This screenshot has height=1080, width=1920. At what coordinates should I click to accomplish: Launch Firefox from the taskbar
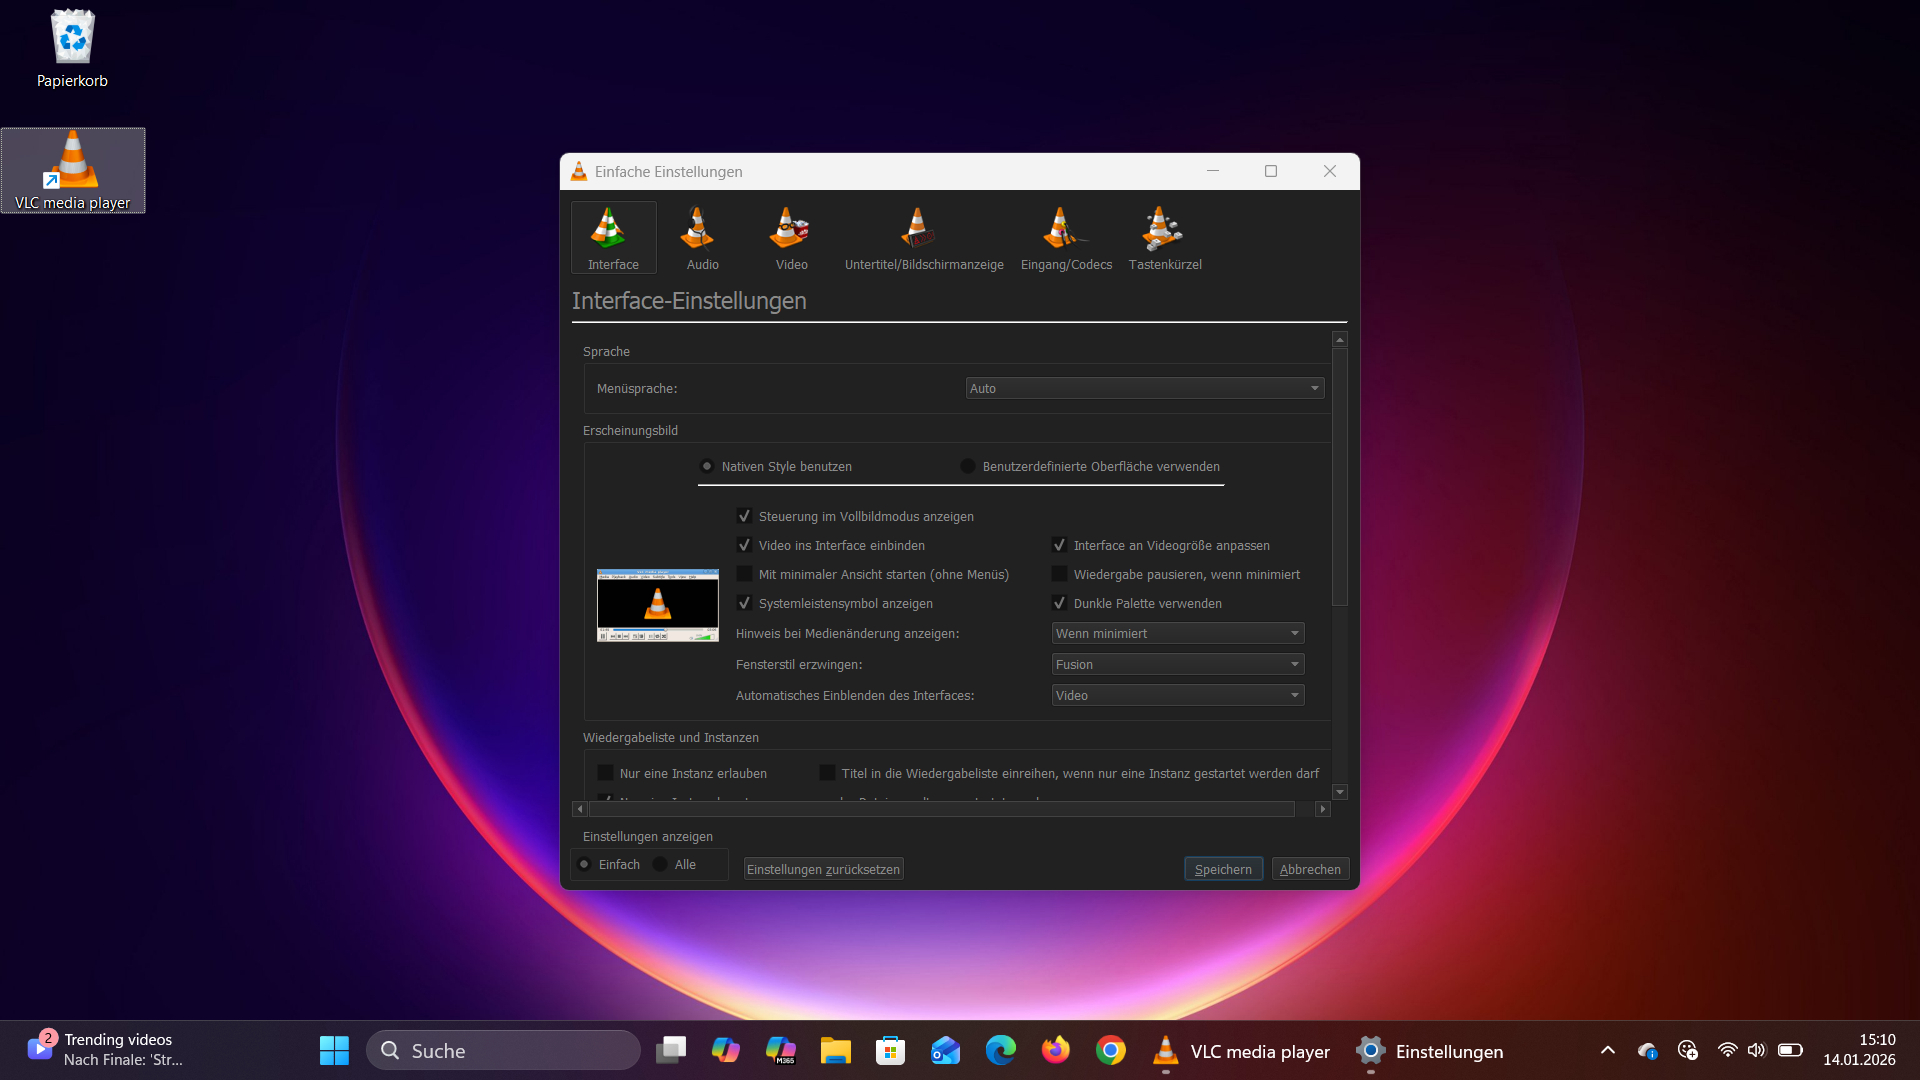pyautogui.click(x=1056, y=1051)
